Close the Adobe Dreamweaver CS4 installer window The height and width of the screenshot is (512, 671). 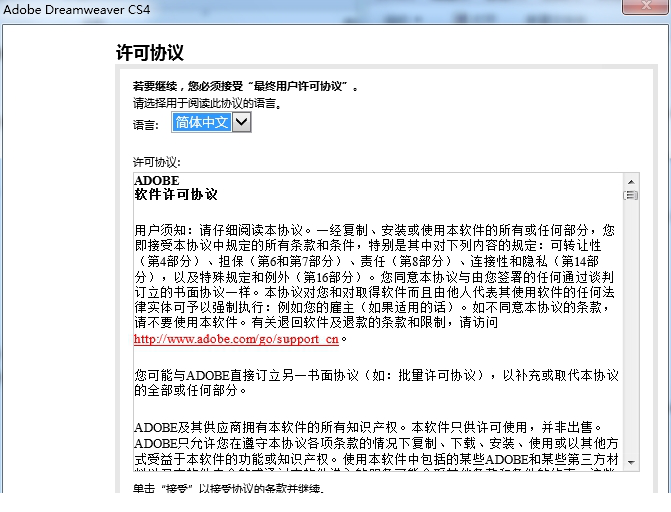pos(646,7)
